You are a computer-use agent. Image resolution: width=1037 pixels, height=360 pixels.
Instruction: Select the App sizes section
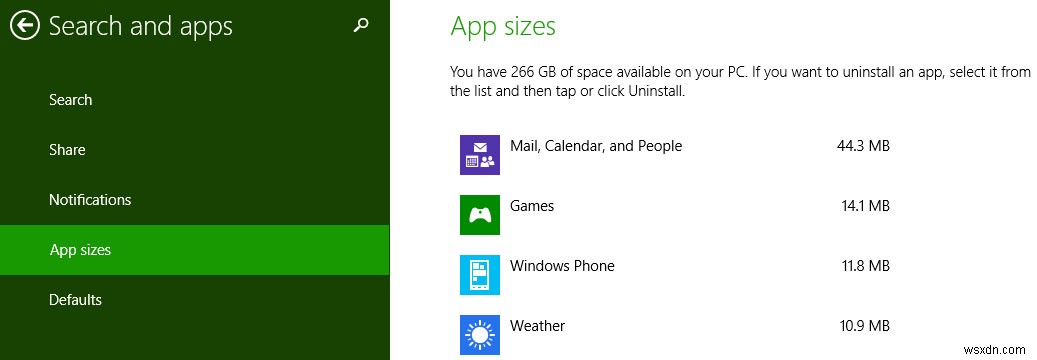[x=194, y=250]
